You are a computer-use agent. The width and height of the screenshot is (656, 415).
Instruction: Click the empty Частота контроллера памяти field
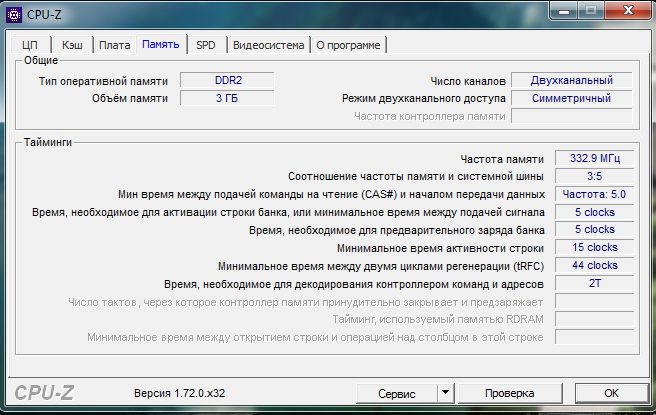point(571,116)
